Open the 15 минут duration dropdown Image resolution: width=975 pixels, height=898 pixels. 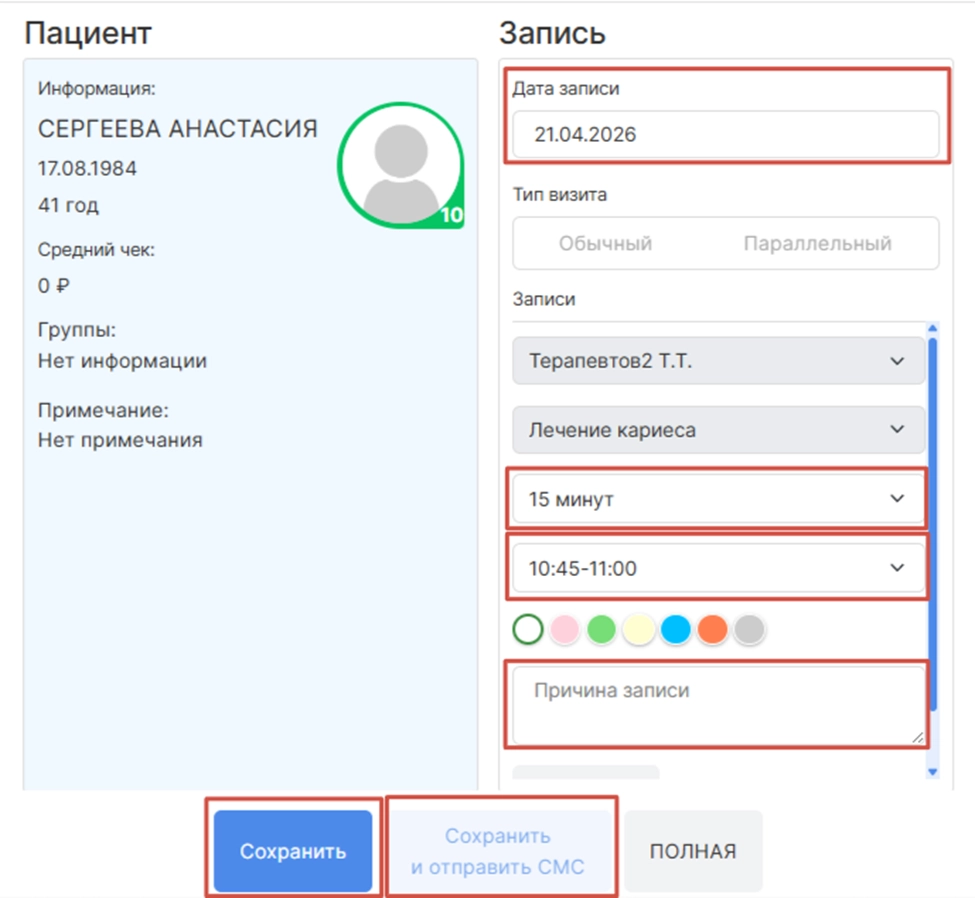pos(718,499)
